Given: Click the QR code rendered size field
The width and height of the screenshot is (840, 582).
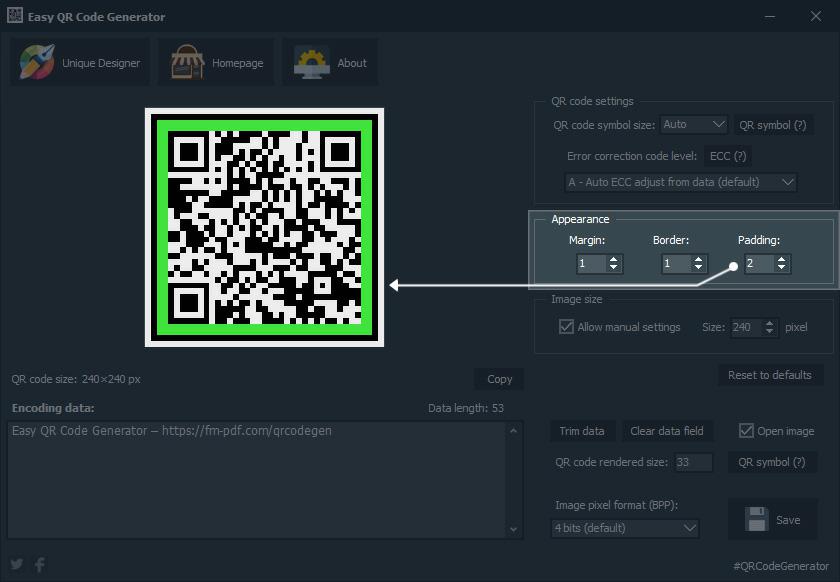Looking at the screenshot, I should [x=694, y=462].
